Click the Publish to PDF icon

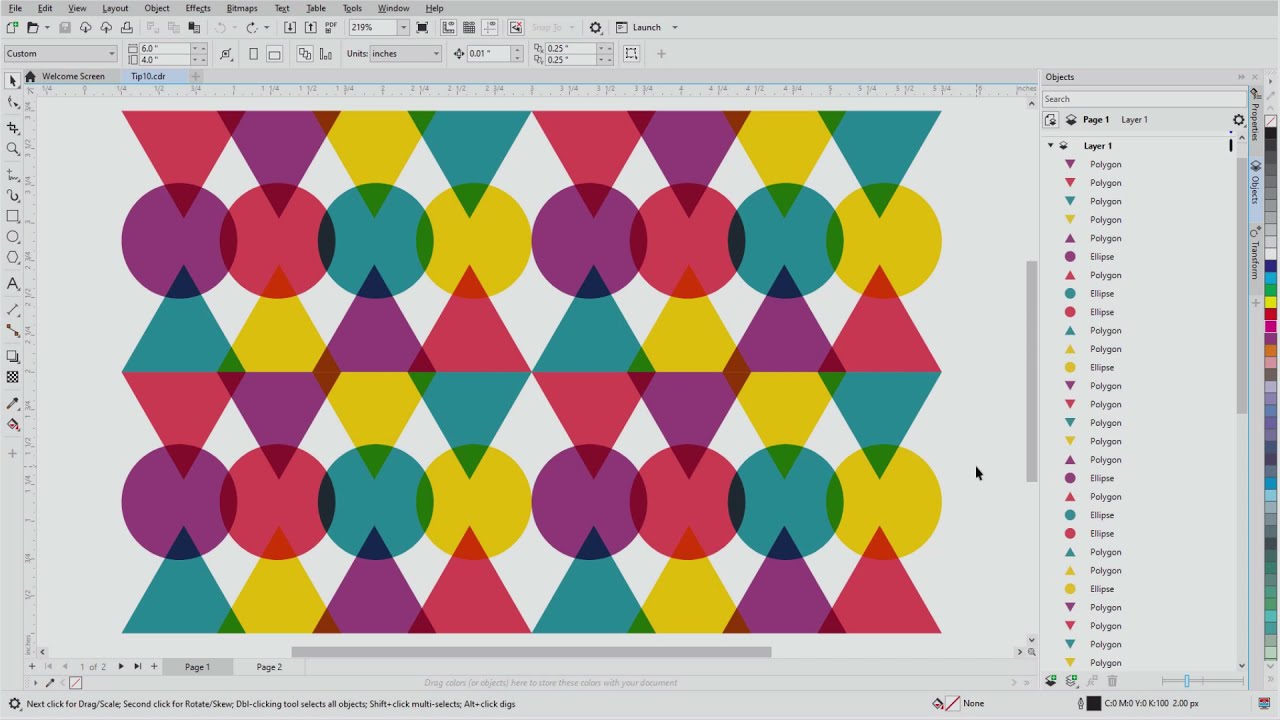tap(331, 27)
